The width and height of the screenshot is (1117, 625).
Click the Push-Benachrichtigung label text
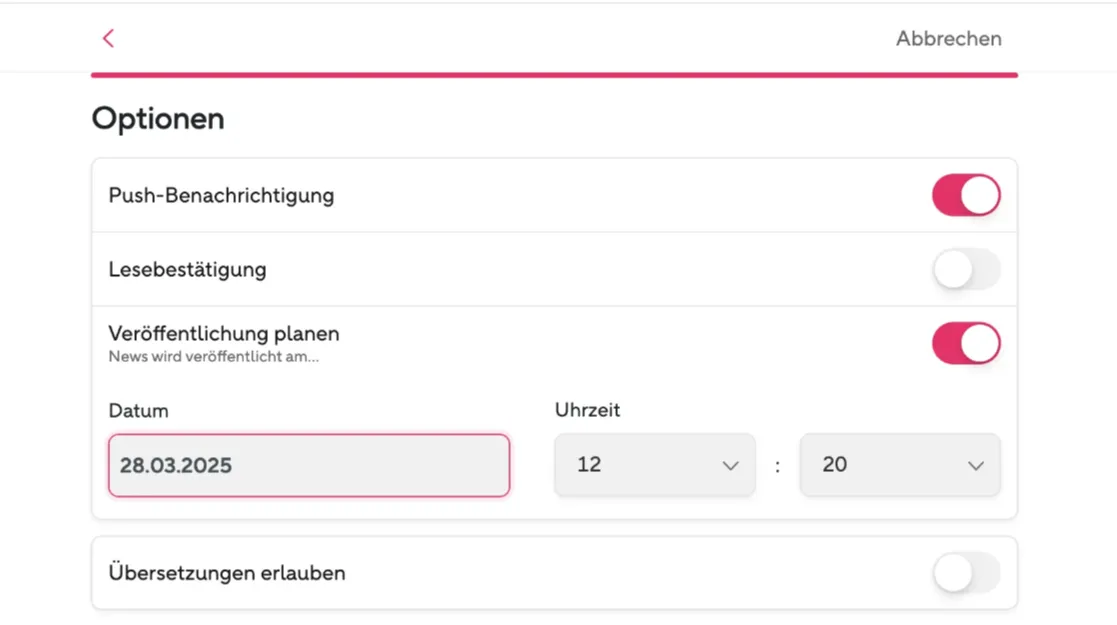(221, 195)
